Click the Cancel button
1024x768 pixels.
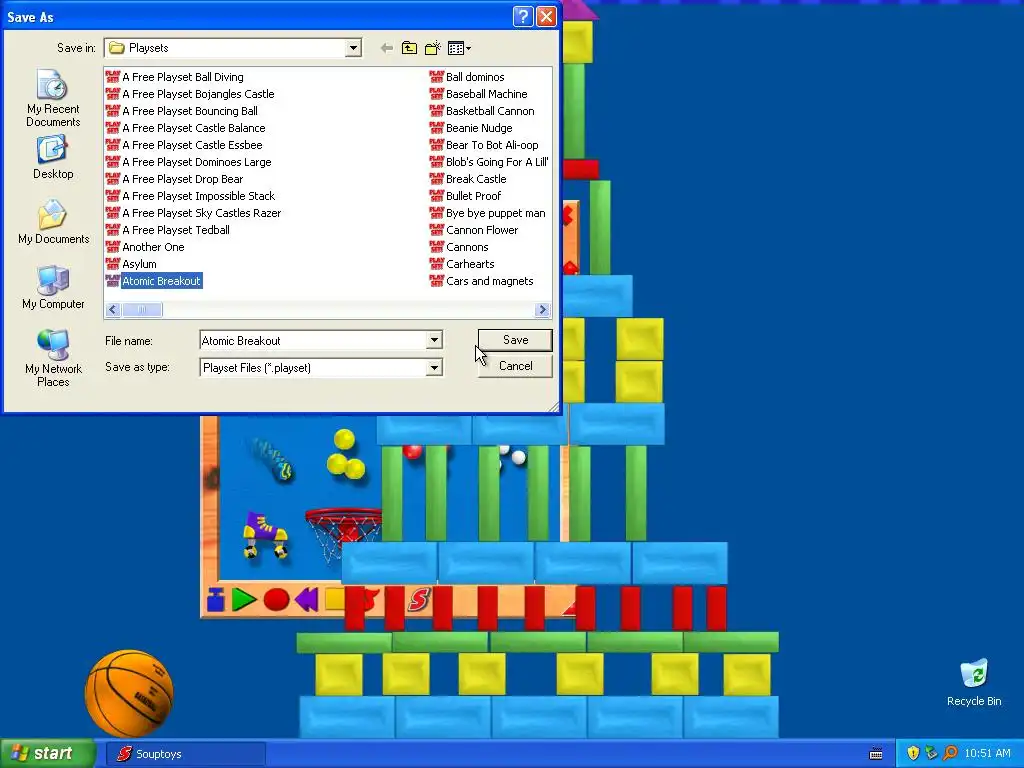[515, 366]
